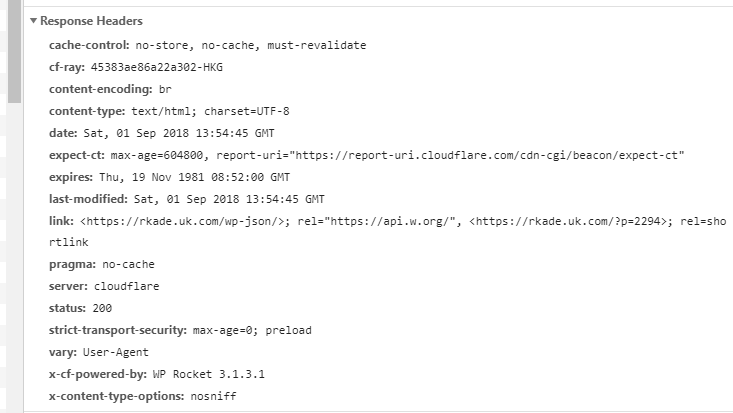Click the cf-ray header name

pyautogui.click(x=69, y=68)
